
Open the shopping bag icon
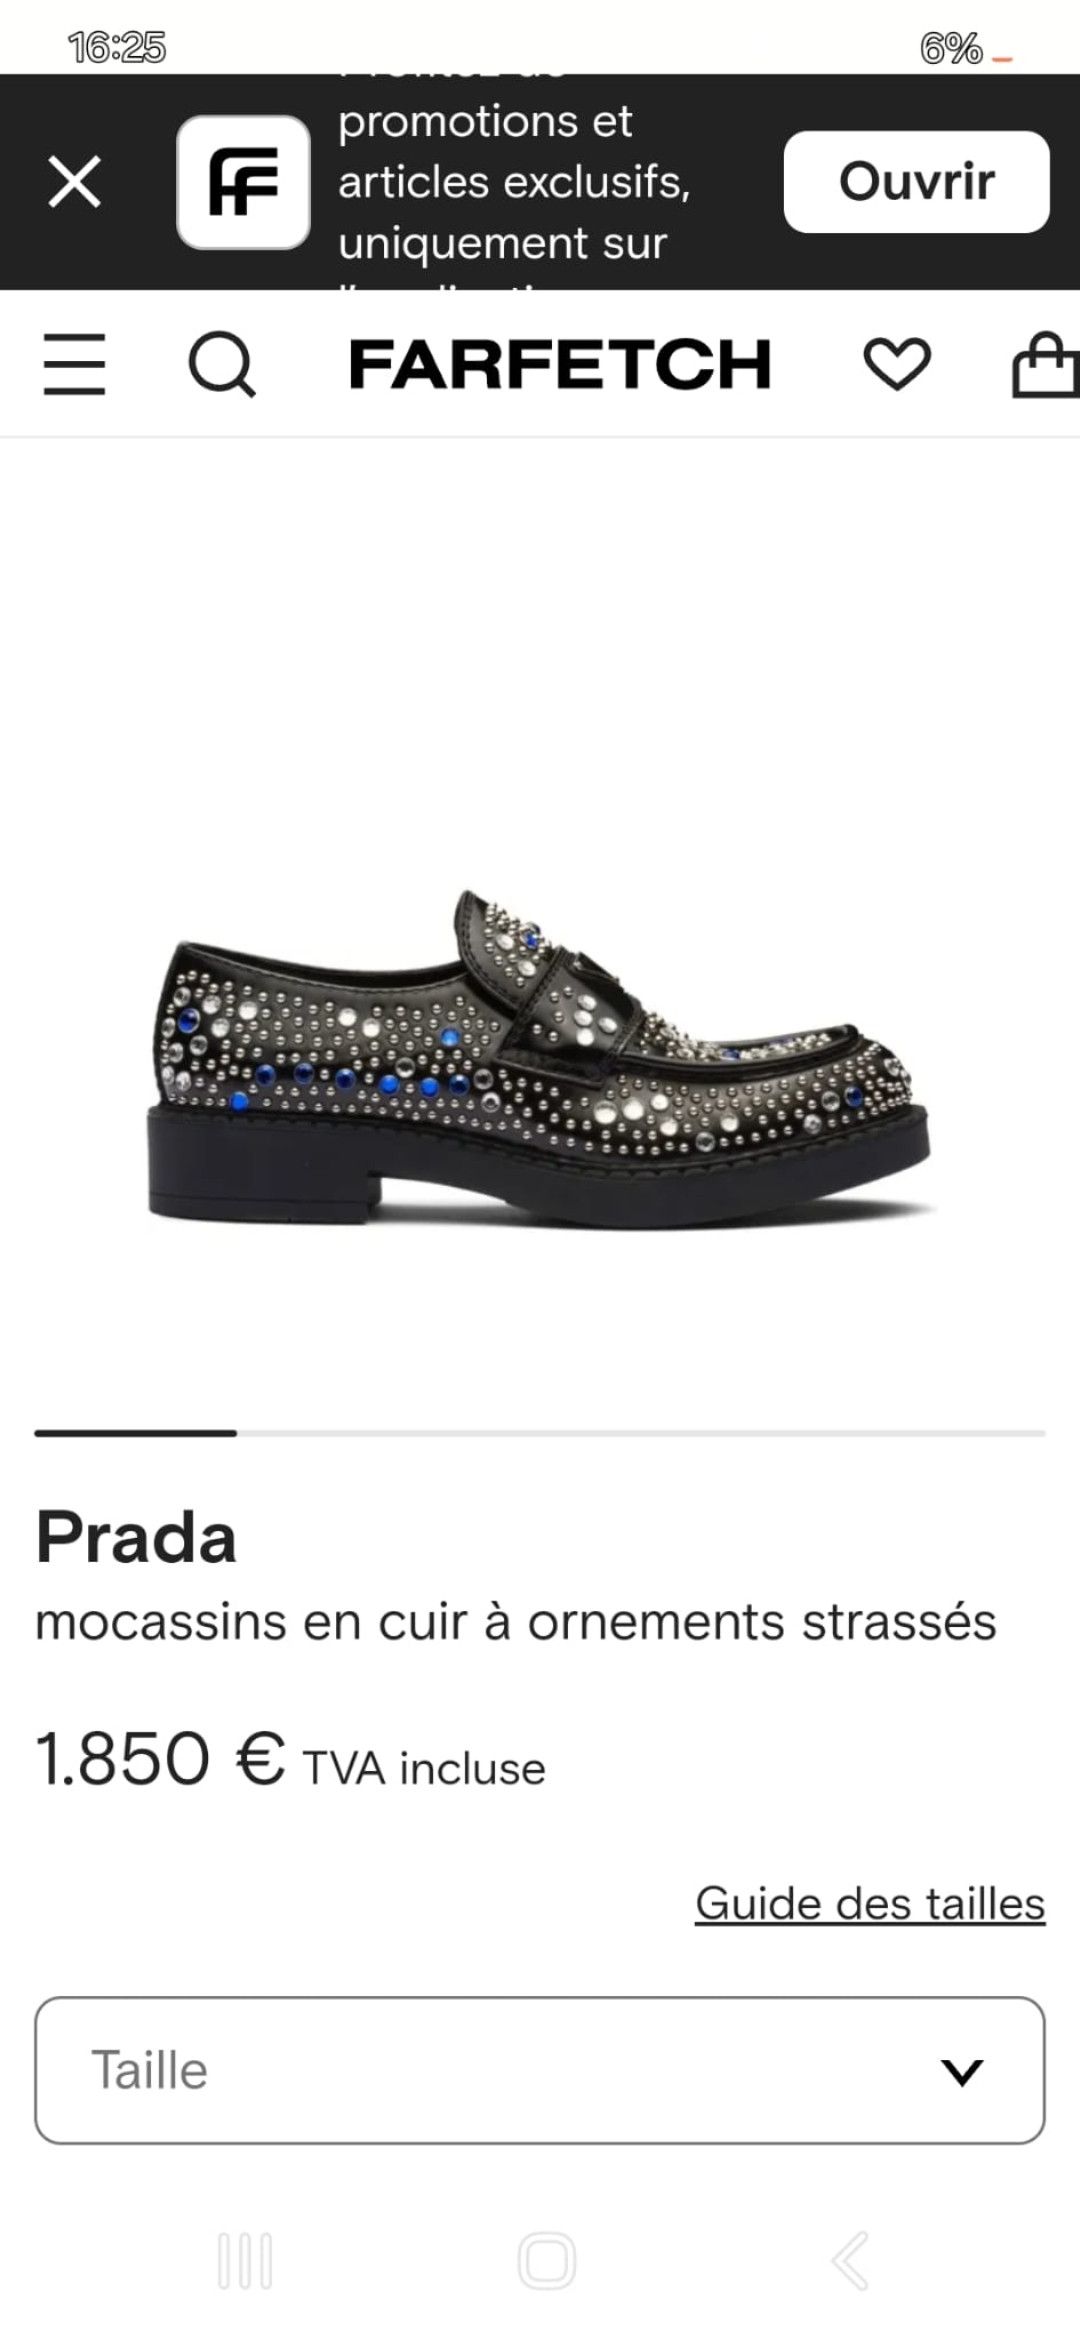1046,365
